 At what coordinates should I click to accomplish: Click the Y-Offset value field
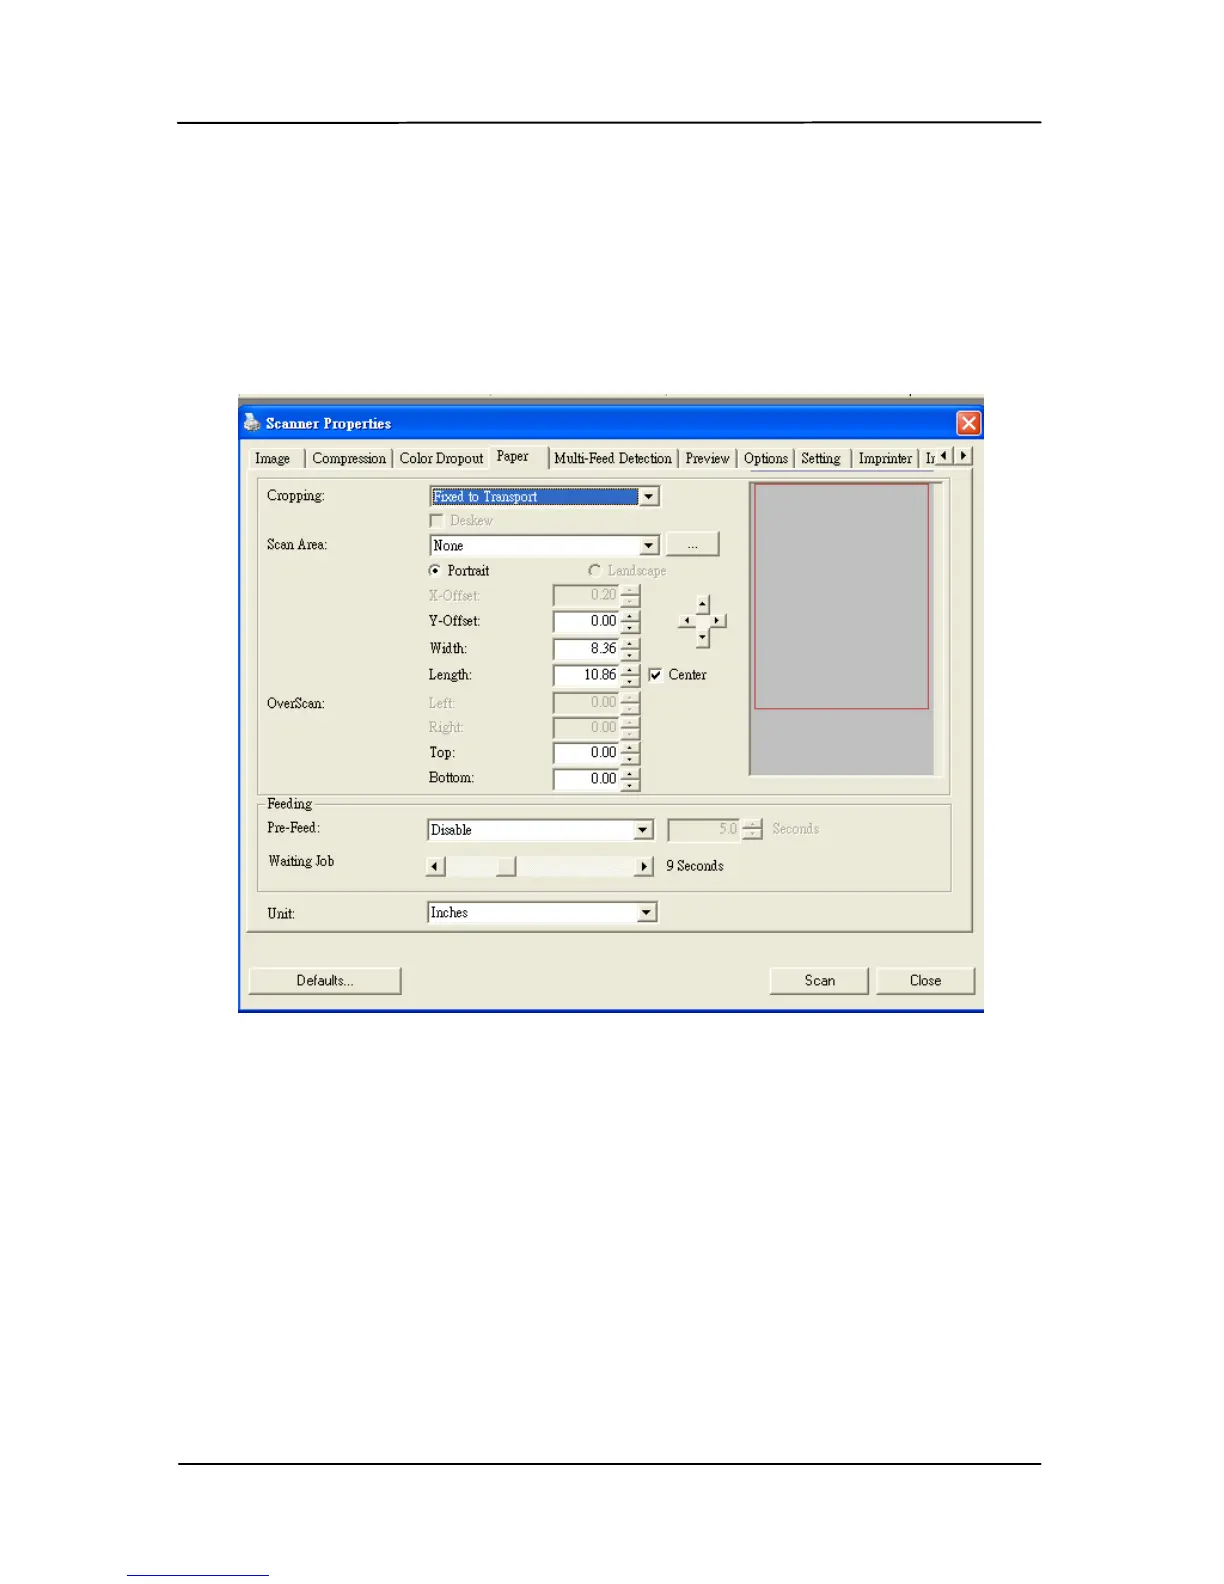click(x=586, y=621)
